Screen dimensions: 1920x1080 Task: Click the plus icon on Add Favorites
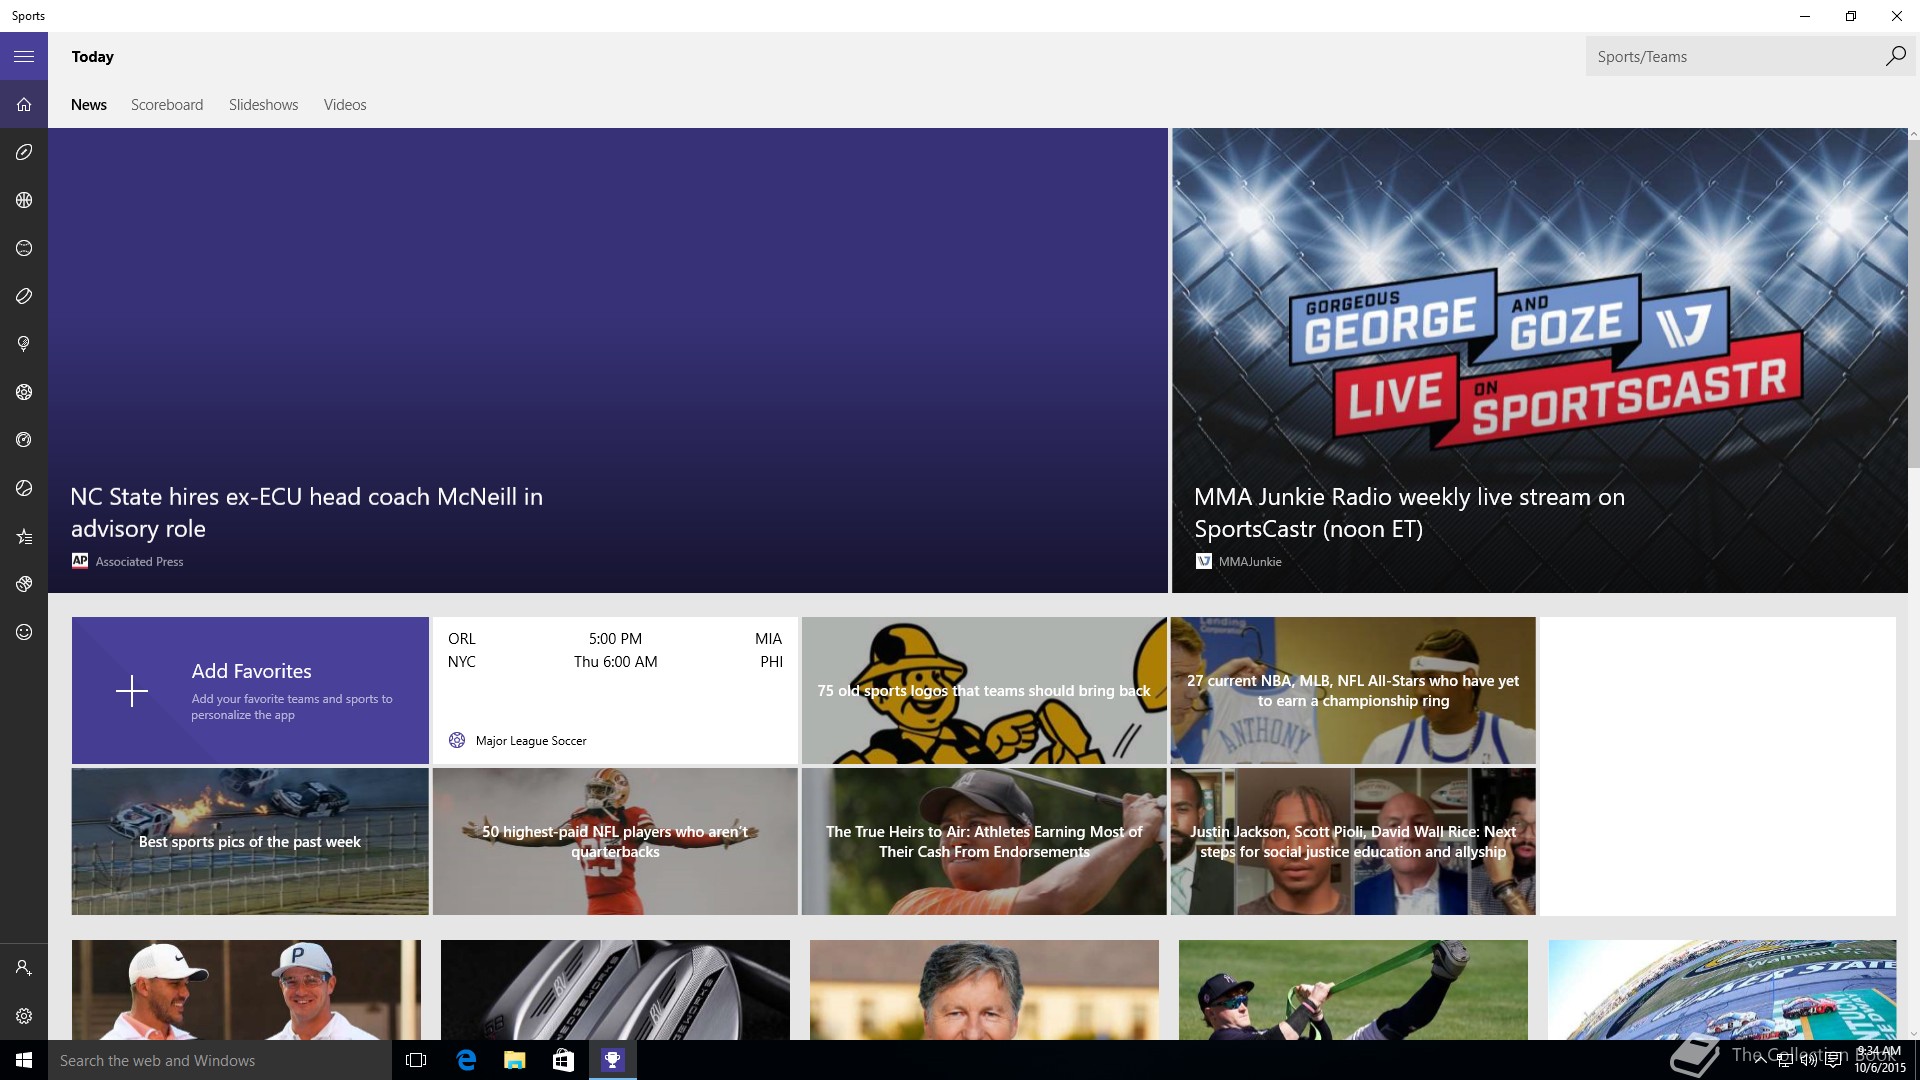[132, 691]
